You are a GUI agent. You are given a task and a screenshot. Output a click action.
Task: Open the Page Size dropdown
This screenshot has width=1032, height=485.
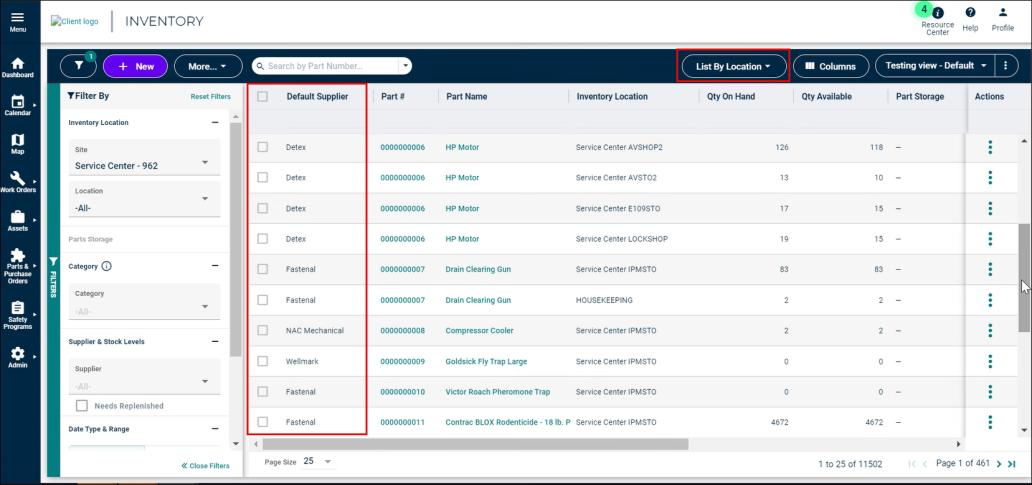pyautogui.click(x=317, y=461)
